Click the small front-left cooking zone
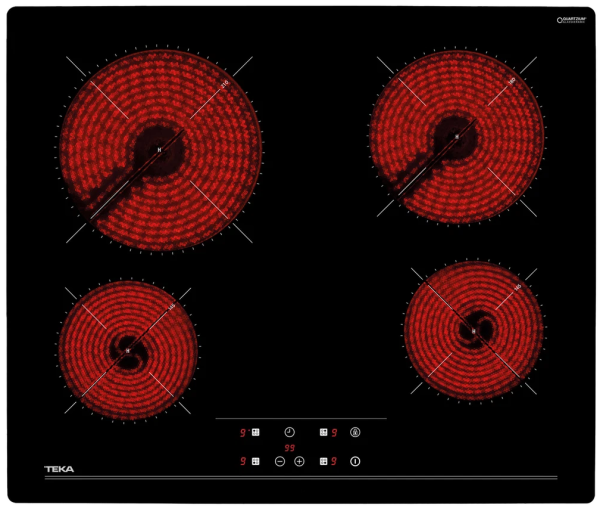Screen dimensions: 600x508 [x=126, y=350]
